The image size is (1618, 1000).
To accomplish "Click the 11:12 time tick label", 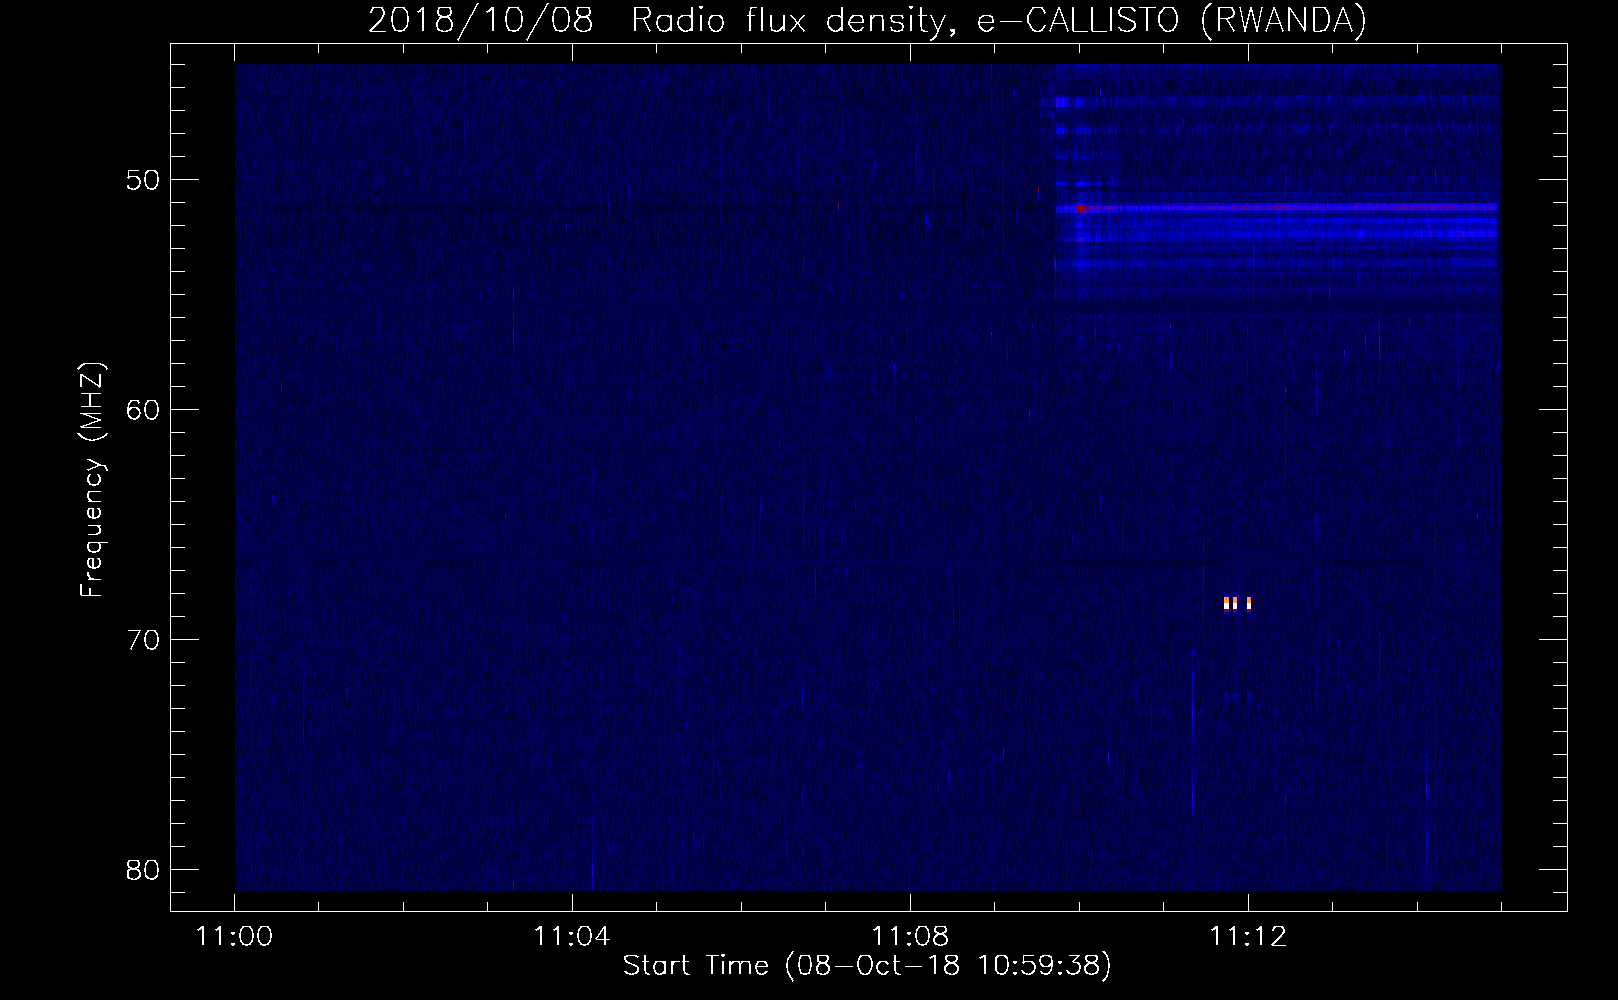I will point(1248,937).
